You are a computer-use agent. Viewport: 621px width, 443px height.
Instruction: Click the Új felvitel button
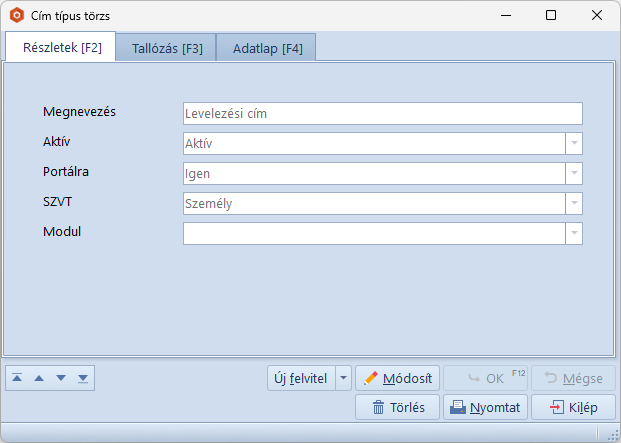tap(300, 378)
